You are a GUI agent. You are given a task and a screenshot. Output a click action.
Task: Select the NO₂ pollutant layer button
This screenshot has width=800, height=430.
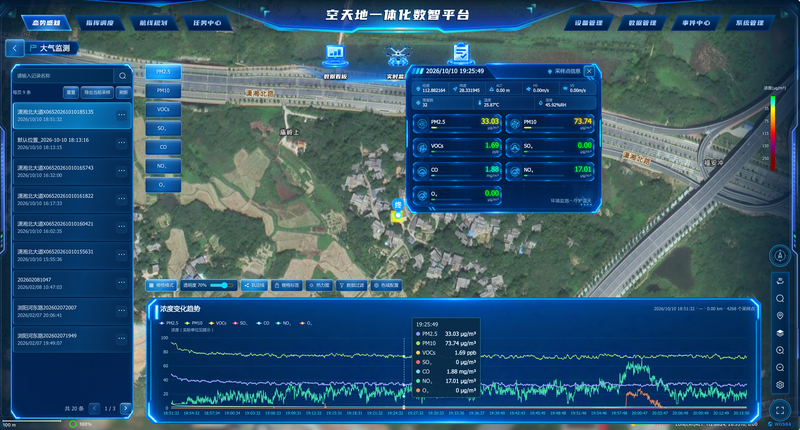(x=163, y=166)
